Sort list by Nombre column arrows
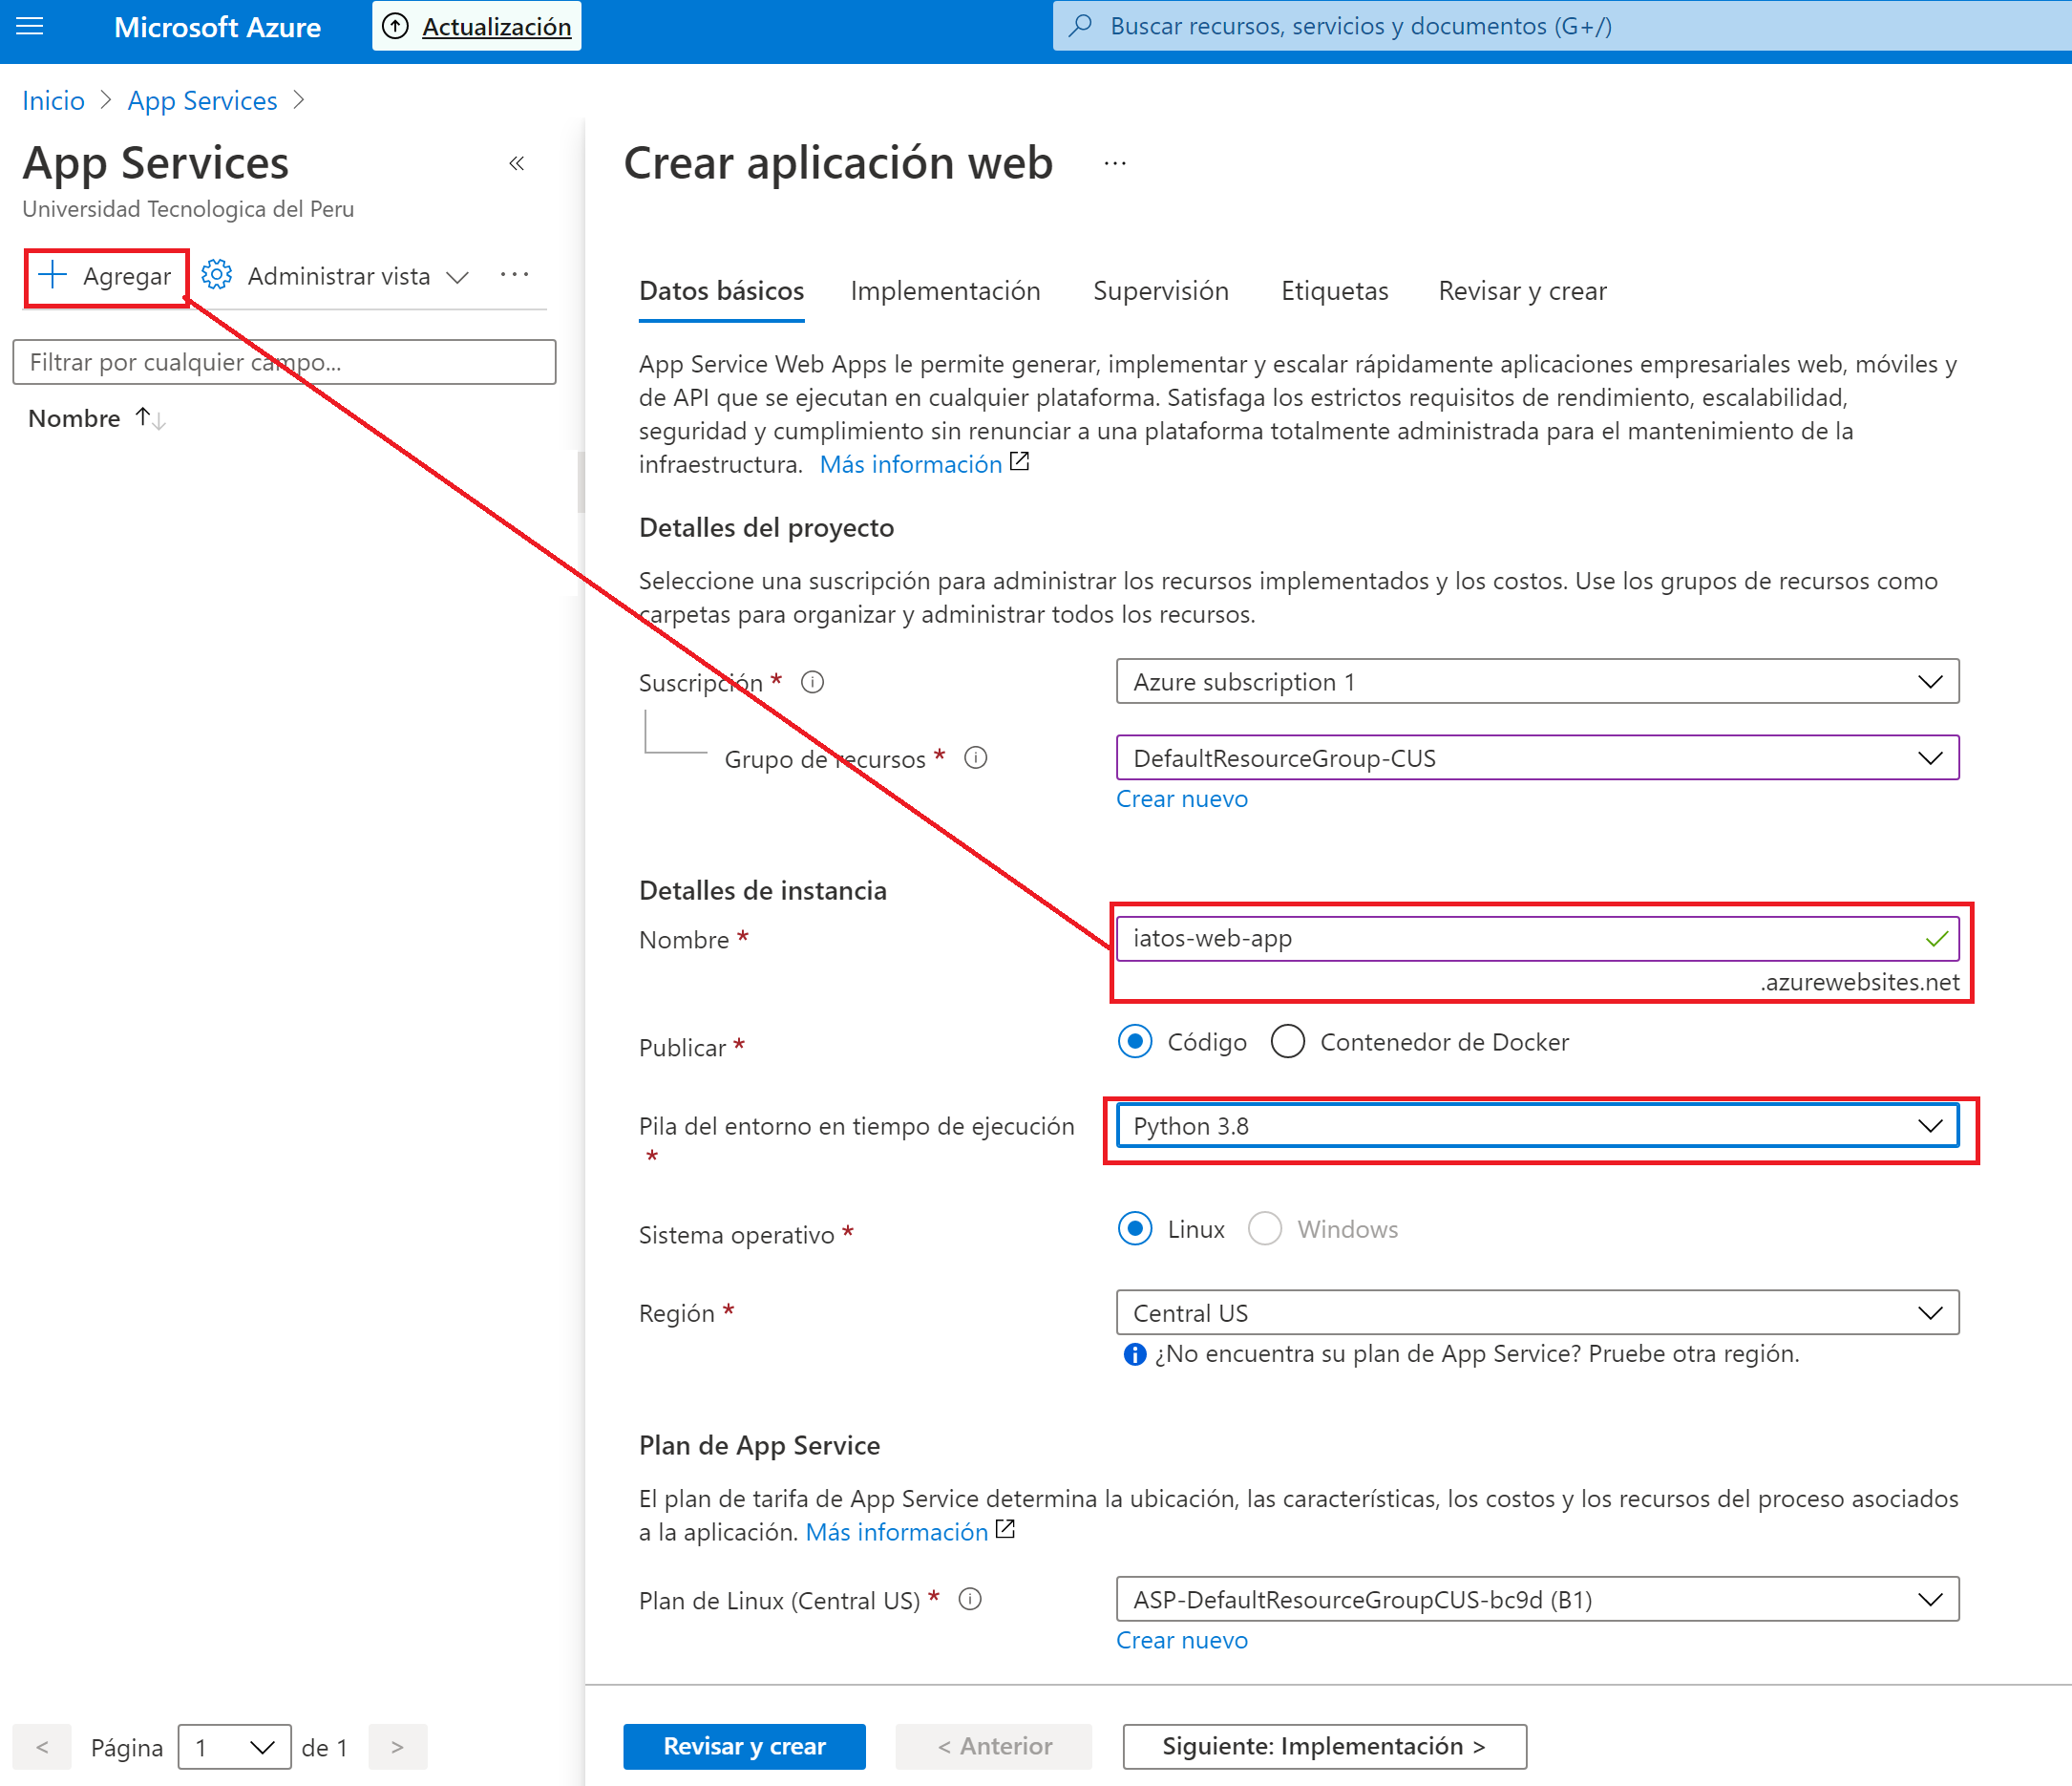This screenshot has height=1786, width=2072. [150, 418]
